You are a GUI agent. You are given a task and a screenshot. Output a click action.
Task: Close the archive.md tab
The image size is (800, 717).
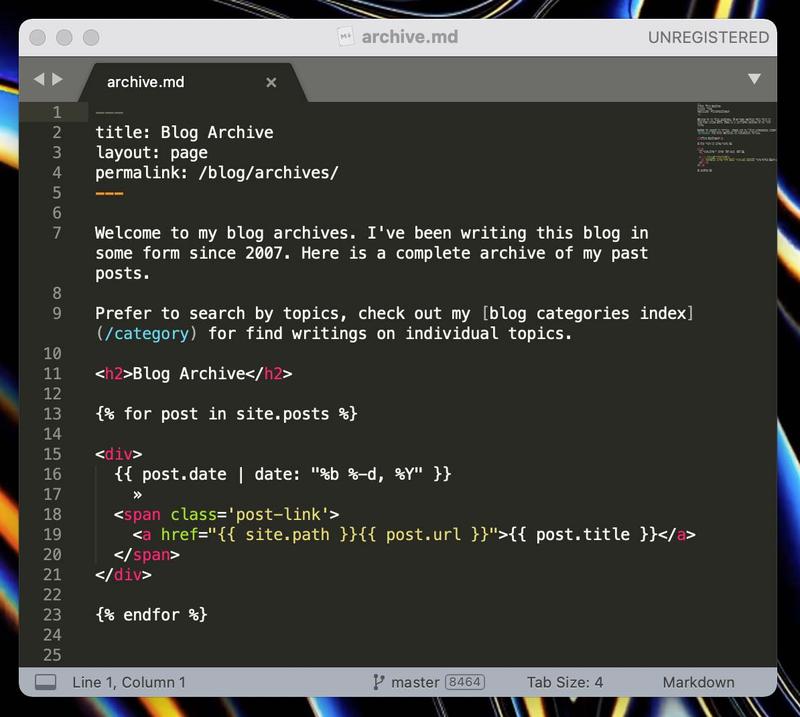271,83
